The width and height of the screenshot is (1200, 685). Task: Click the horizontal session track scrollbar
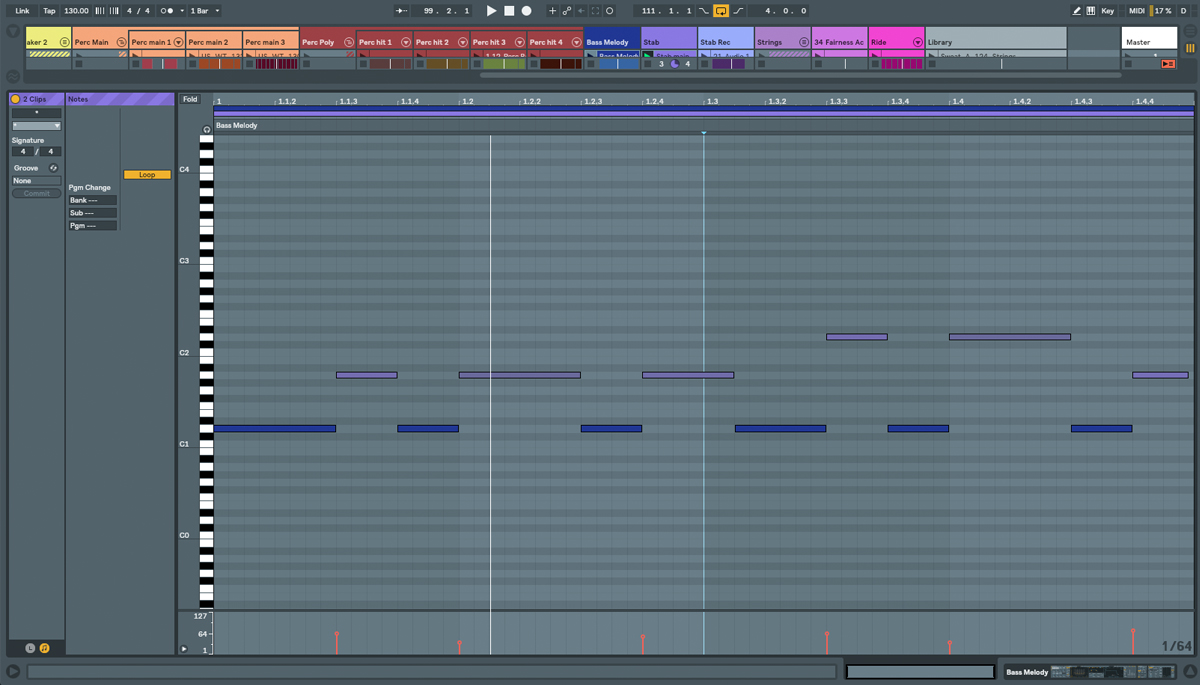click(x=800, y=75)
